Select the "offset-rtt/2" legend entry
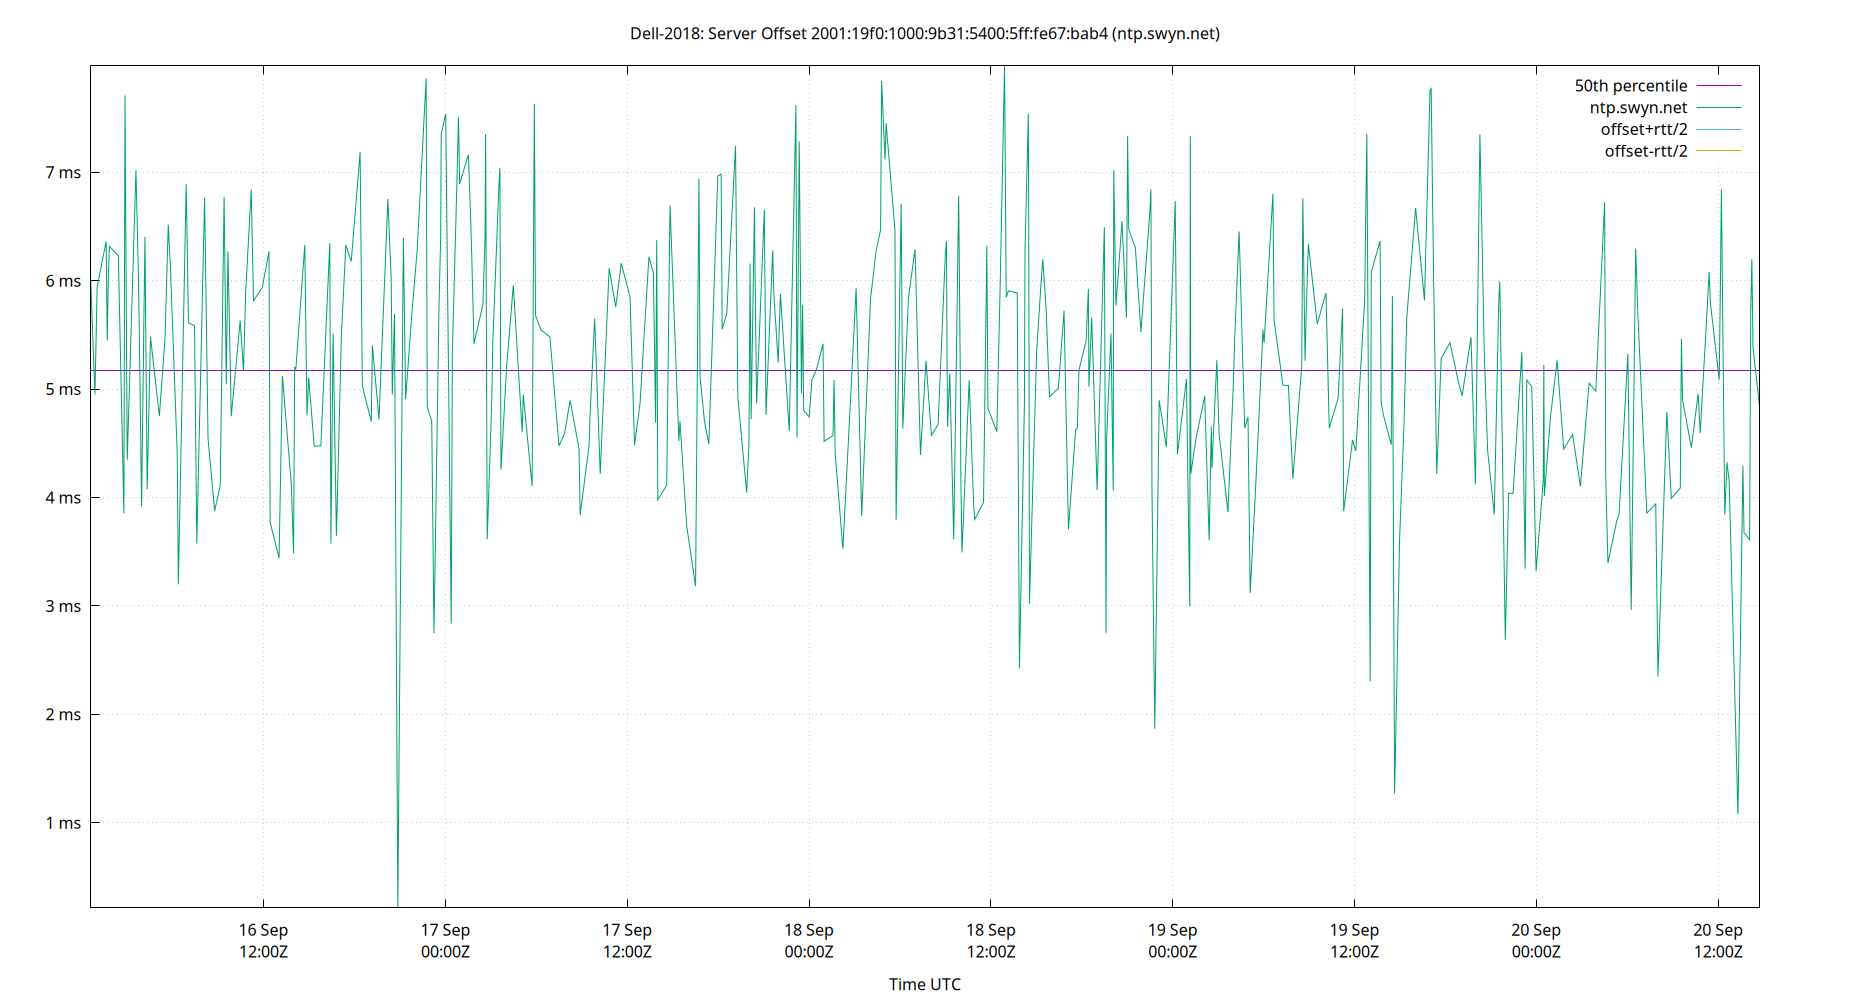The image size is (1850, 1000). pos(1645,150)
